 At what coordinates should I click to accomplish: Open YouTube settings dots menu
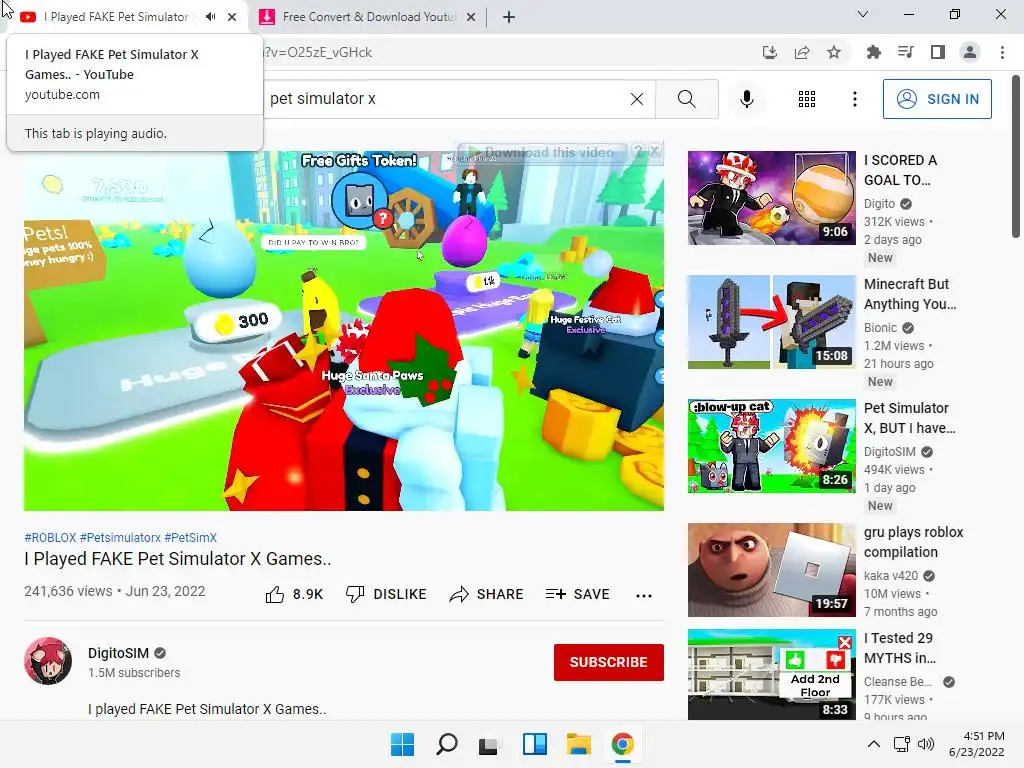pyautogui.click(x=854, y=99)
